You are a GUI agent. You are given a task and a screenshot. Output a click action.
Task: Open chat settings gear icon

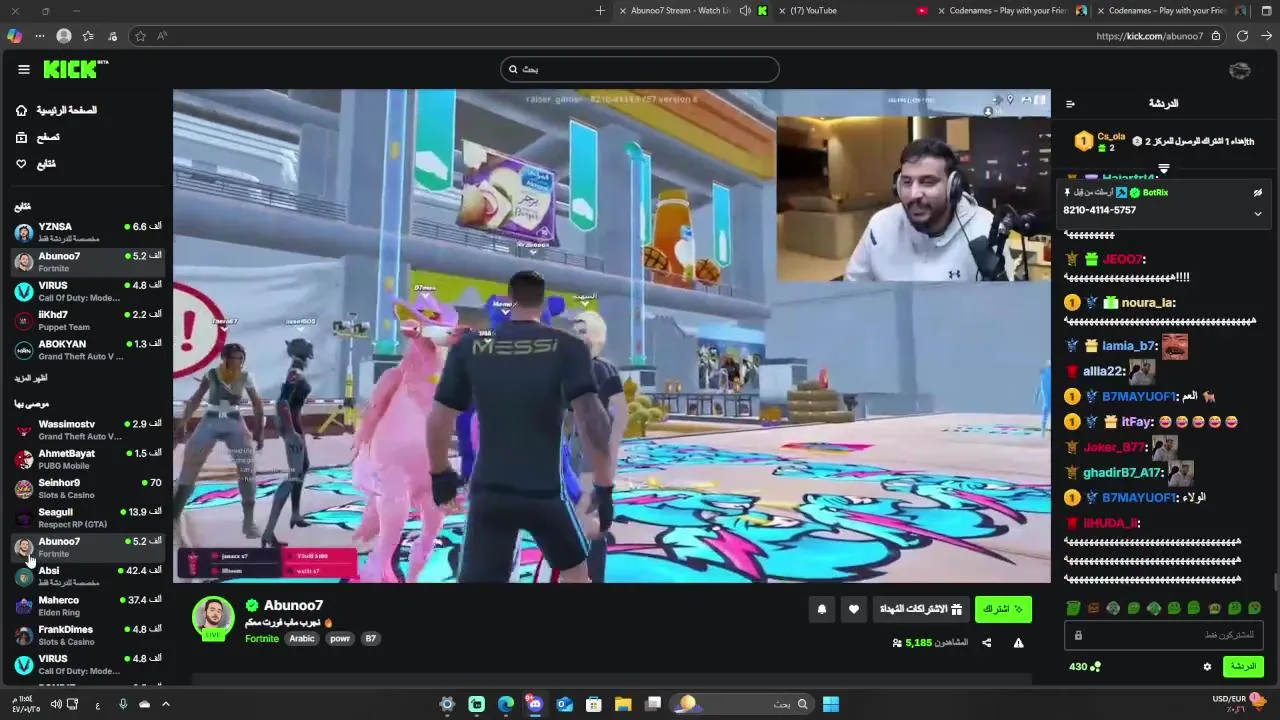point(1207,667)
